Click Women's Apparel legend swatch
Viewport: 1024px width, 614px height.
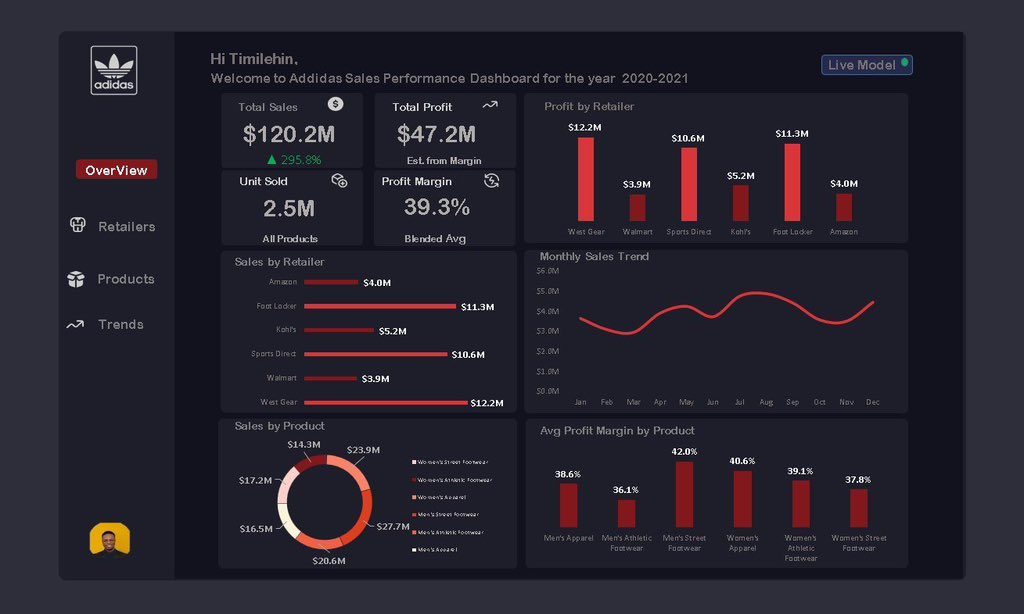[414, 497]
